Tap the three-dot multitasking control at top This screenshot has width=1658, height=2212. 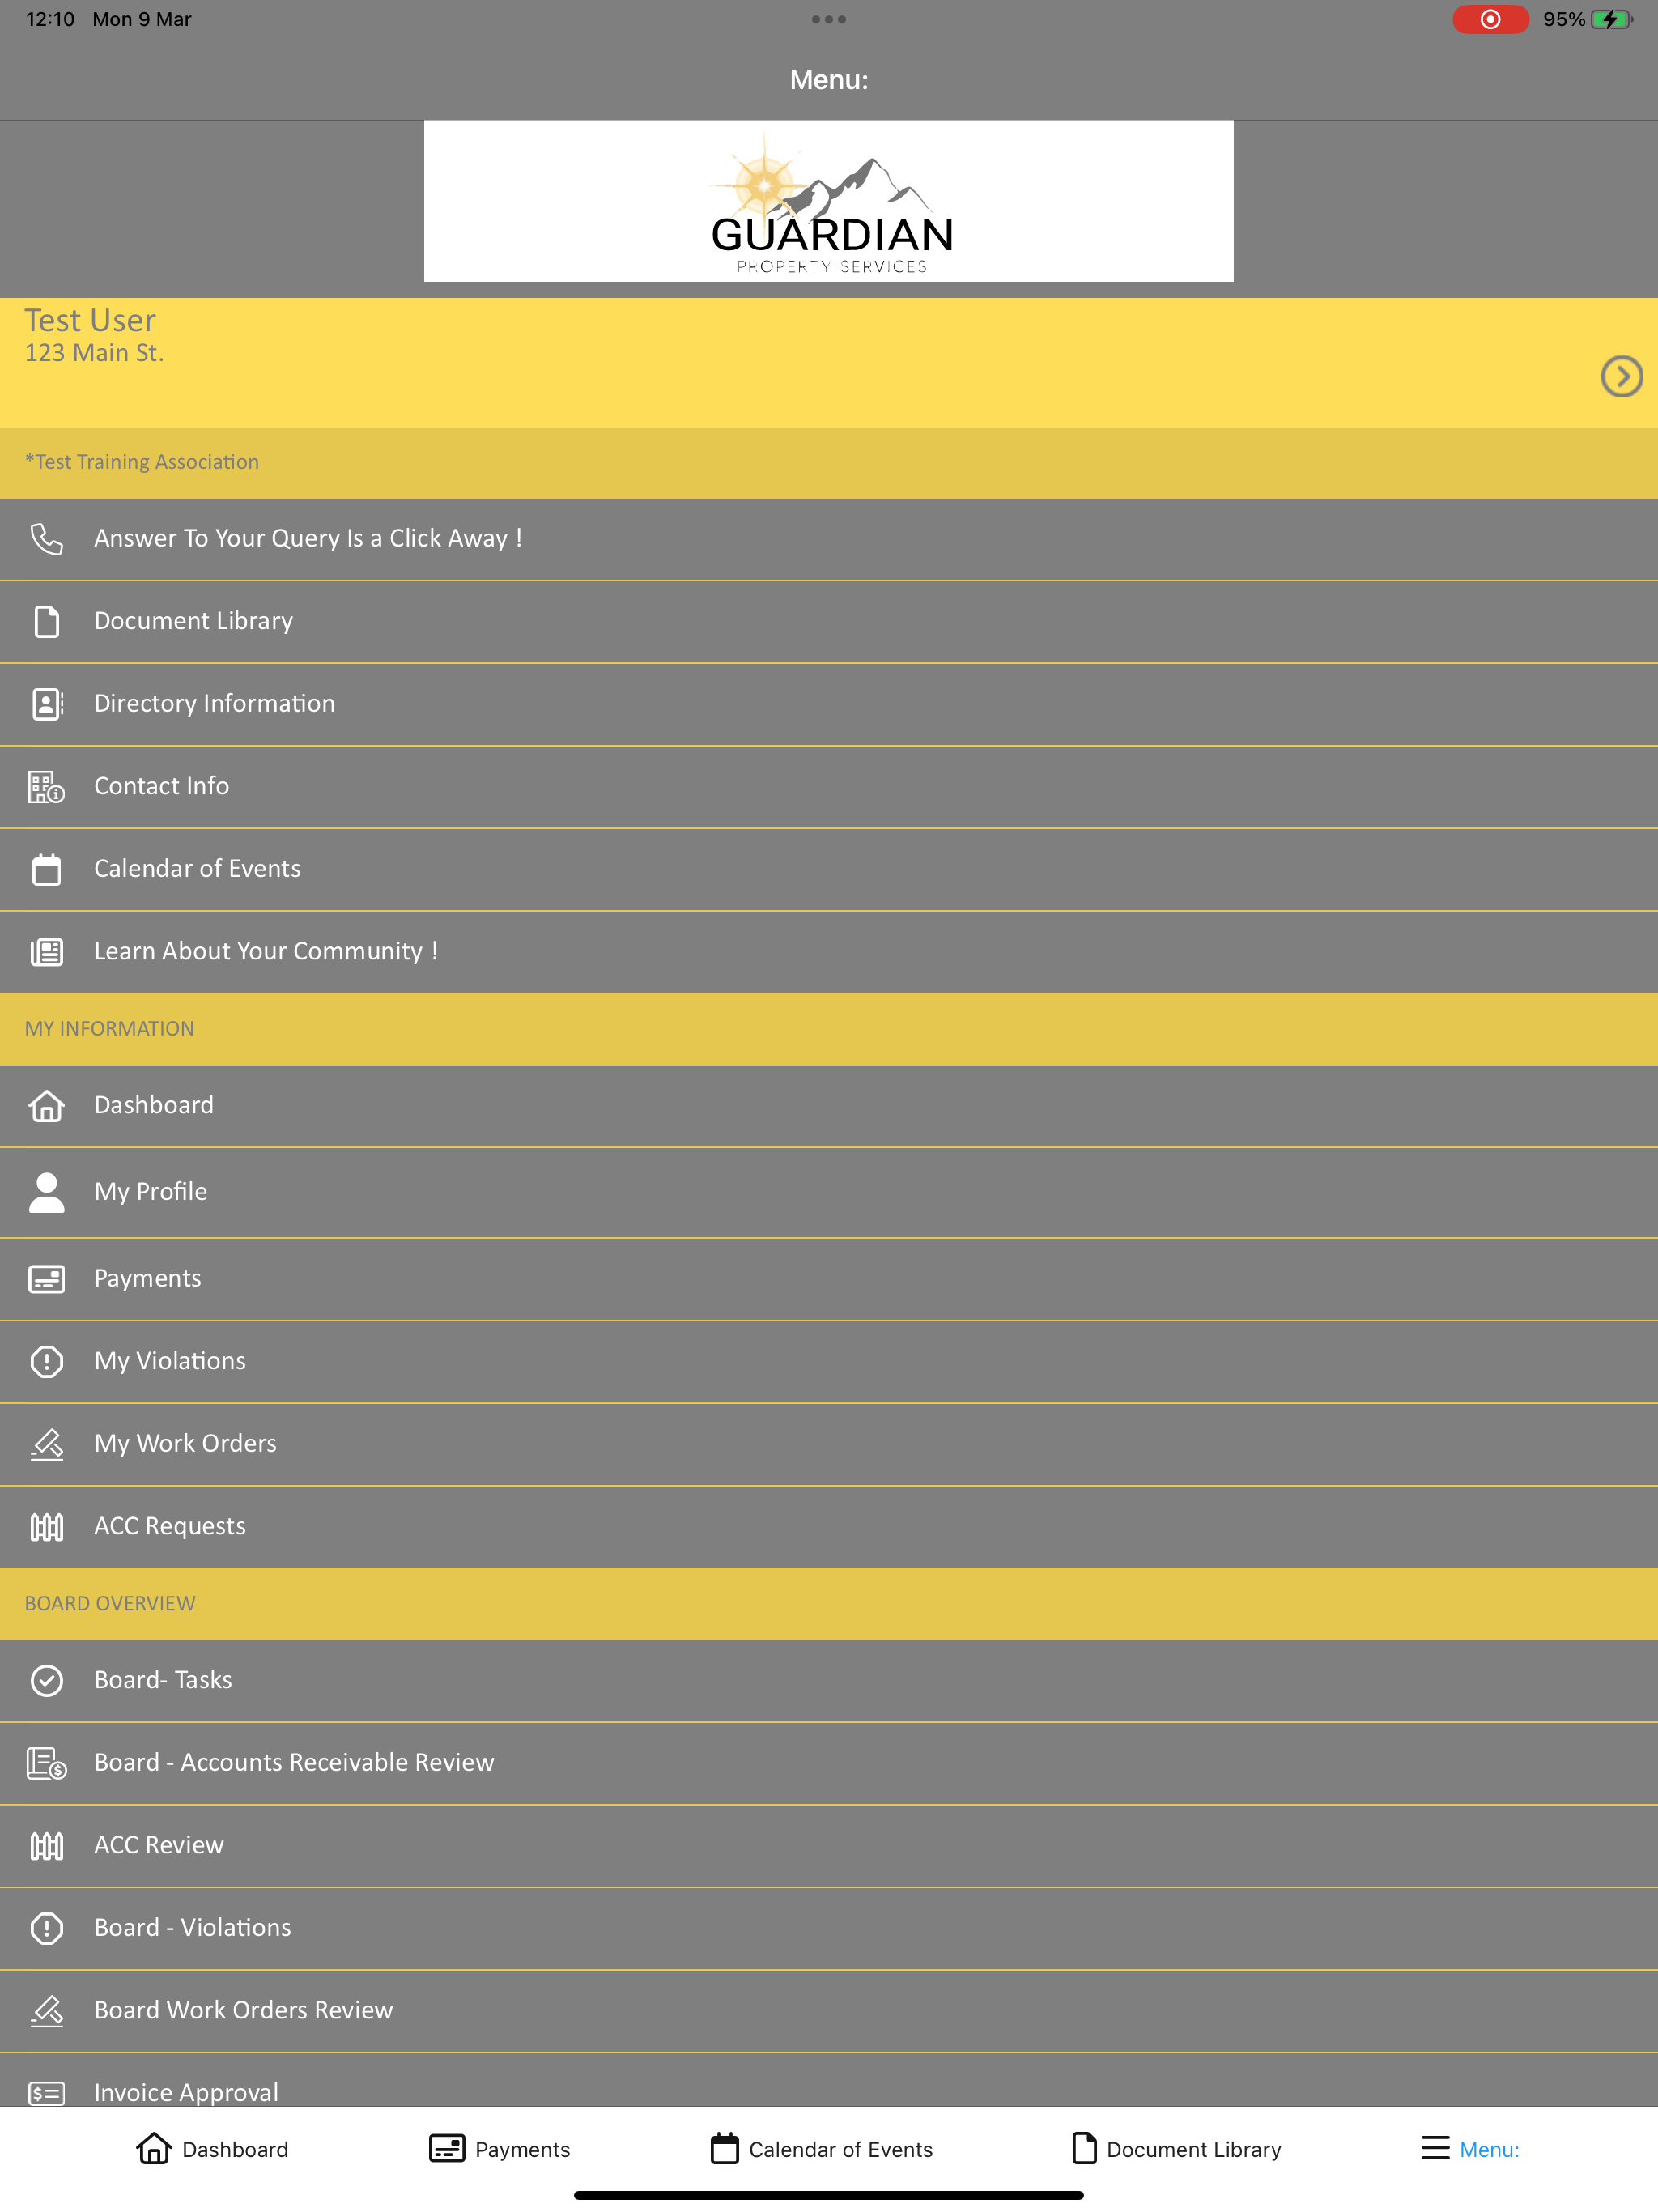829,19
